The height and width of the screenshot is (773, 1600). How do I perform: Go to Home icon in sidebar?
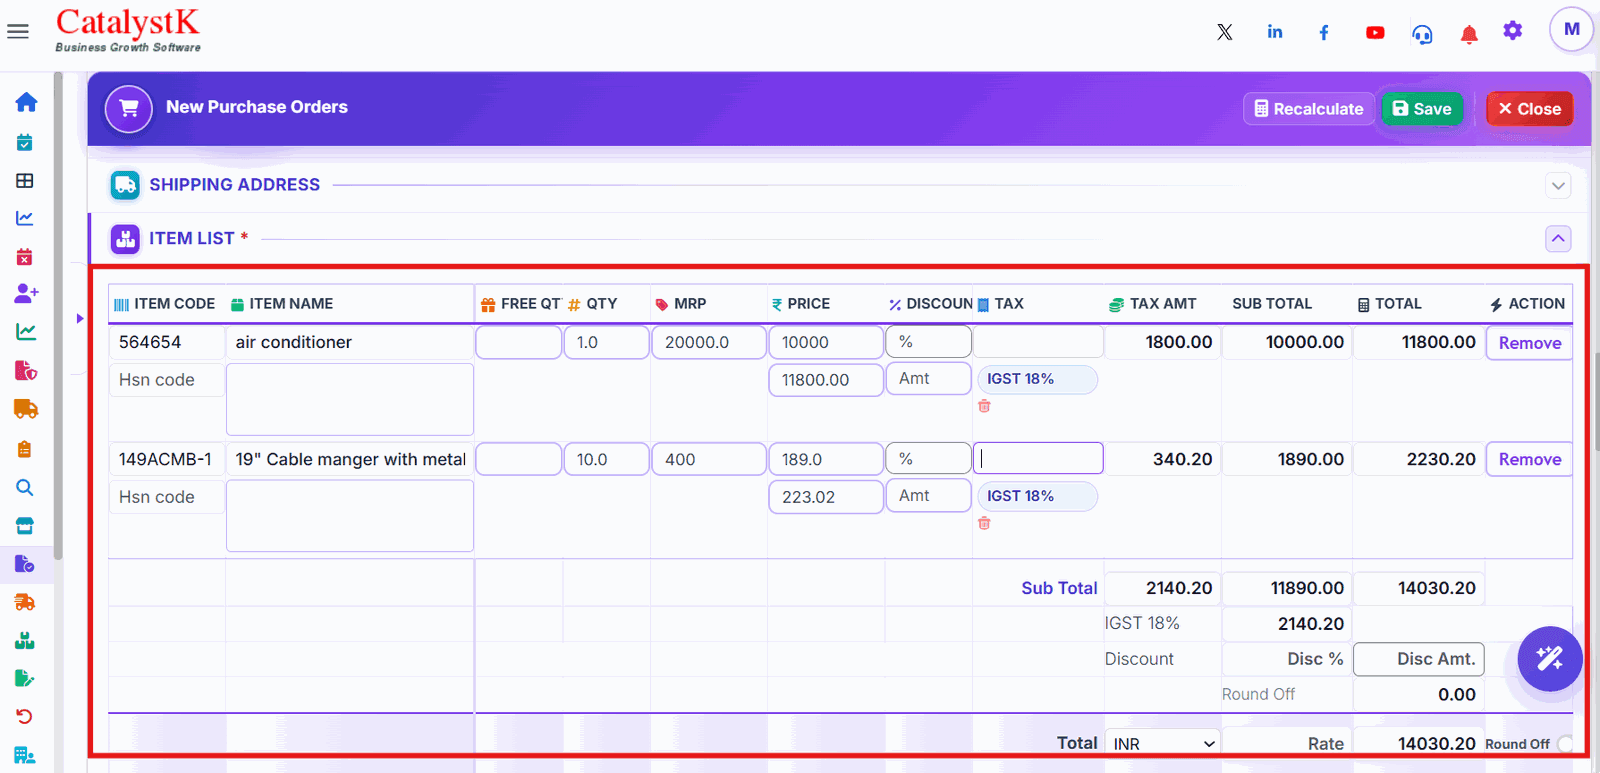click(26, 102)
